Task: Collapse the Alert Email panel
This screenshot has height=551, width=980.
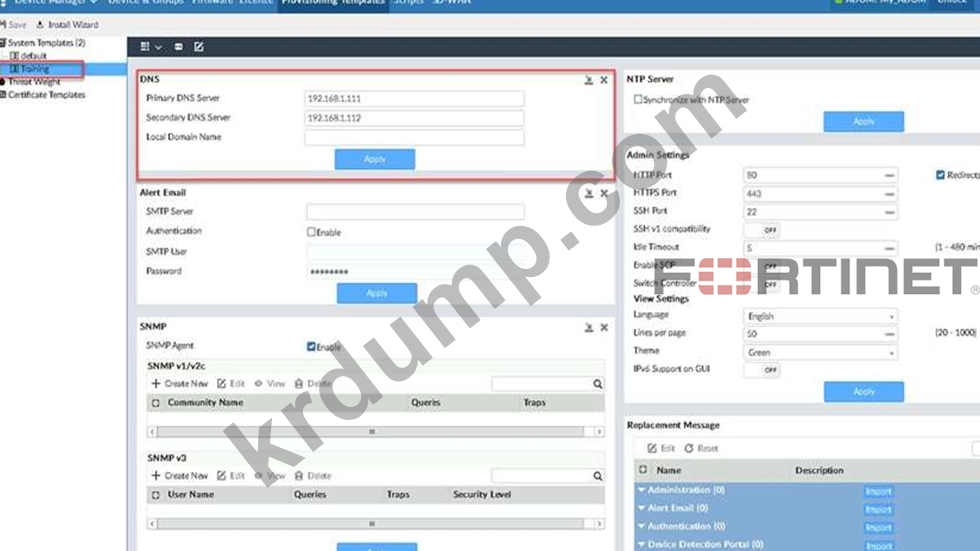Action: click(589, 194)
